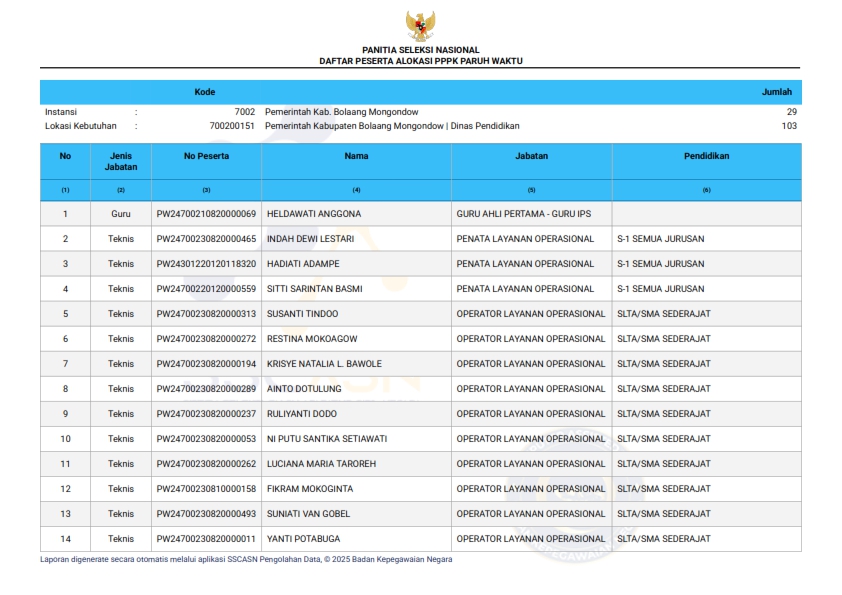
Task: Click the Pendidikan column header
Action: click(706, 156)
